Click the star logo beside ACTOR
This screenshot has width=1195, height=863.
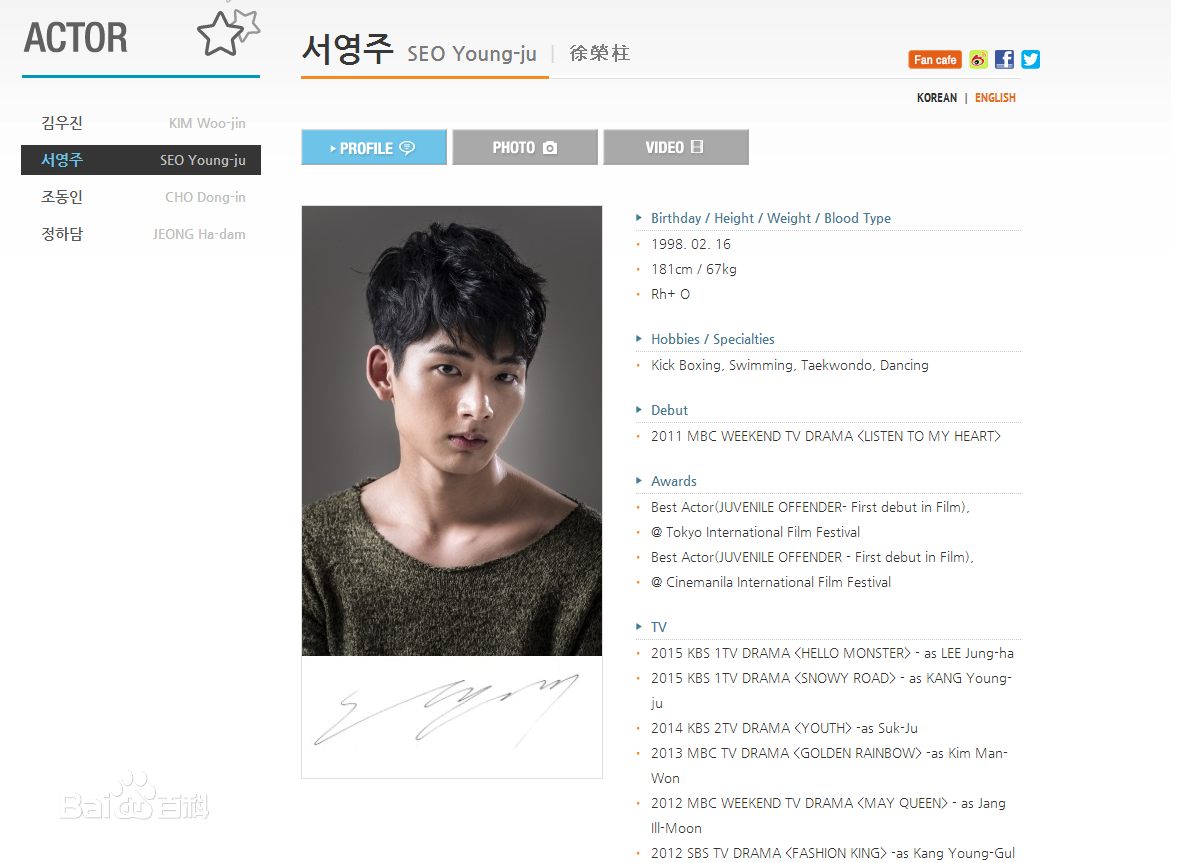point(228,33)
